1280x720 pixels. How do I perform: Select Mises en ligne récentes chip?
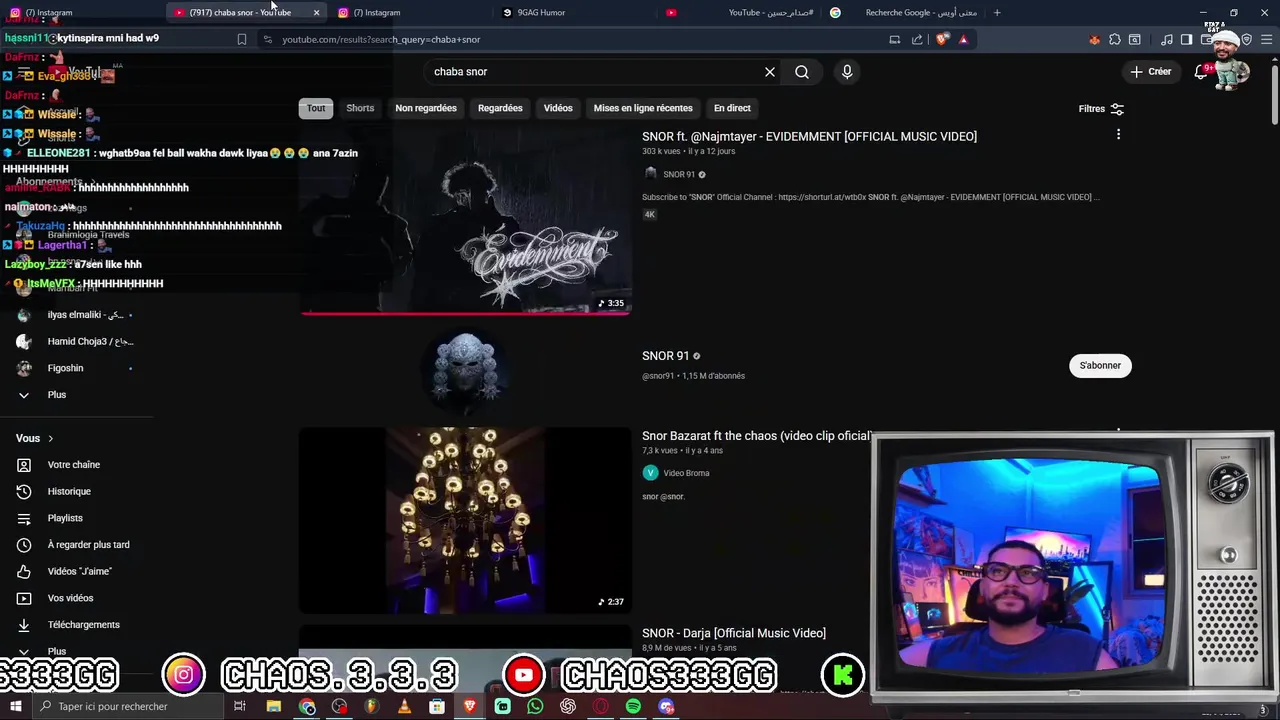[x=643, y=108]
